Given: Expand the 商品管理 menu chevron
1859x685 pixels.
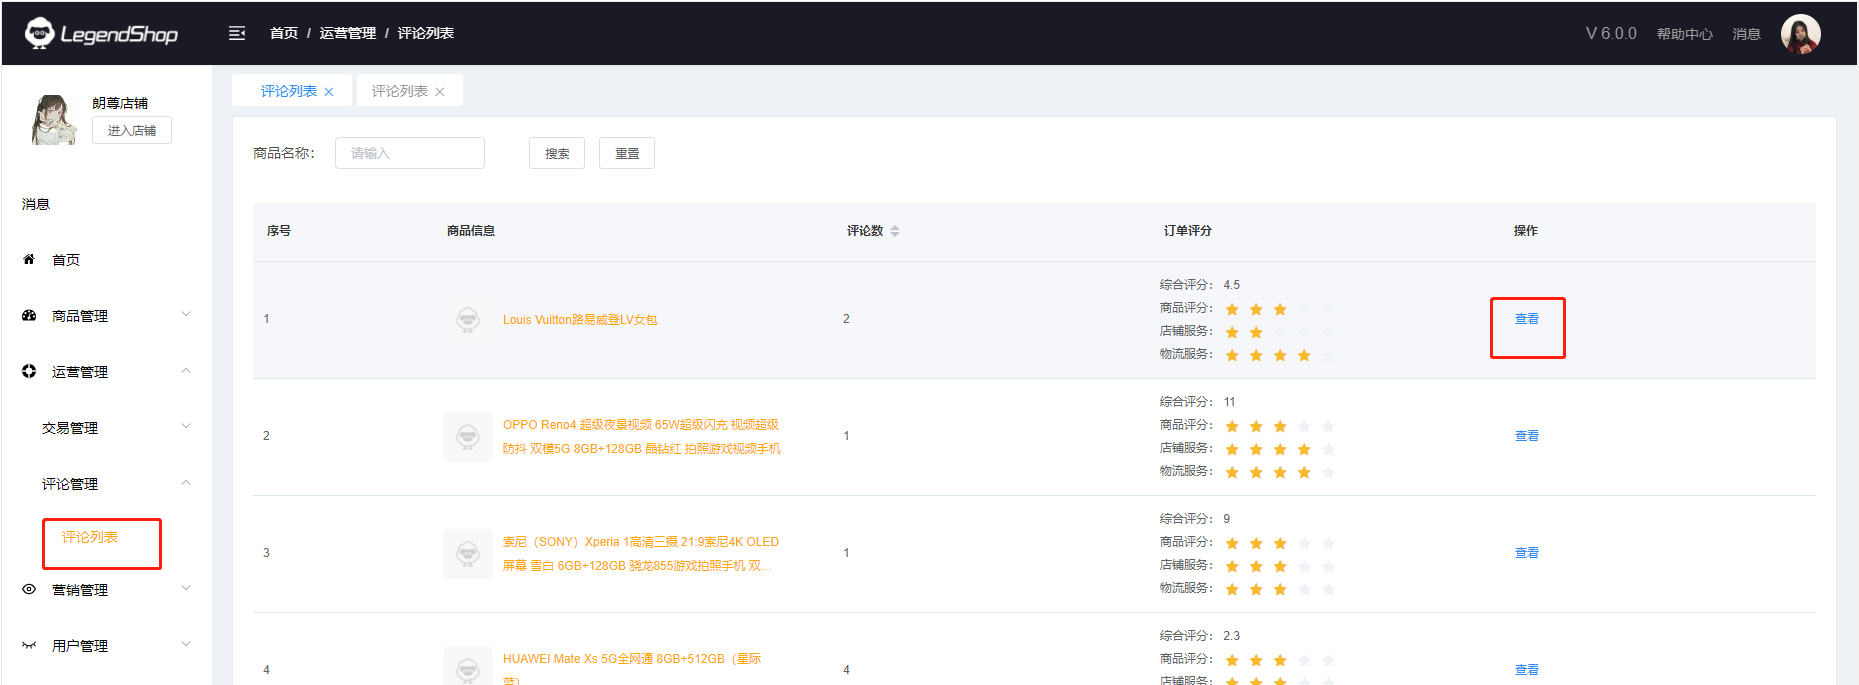Looking at the screenshot, I should 186,314.
